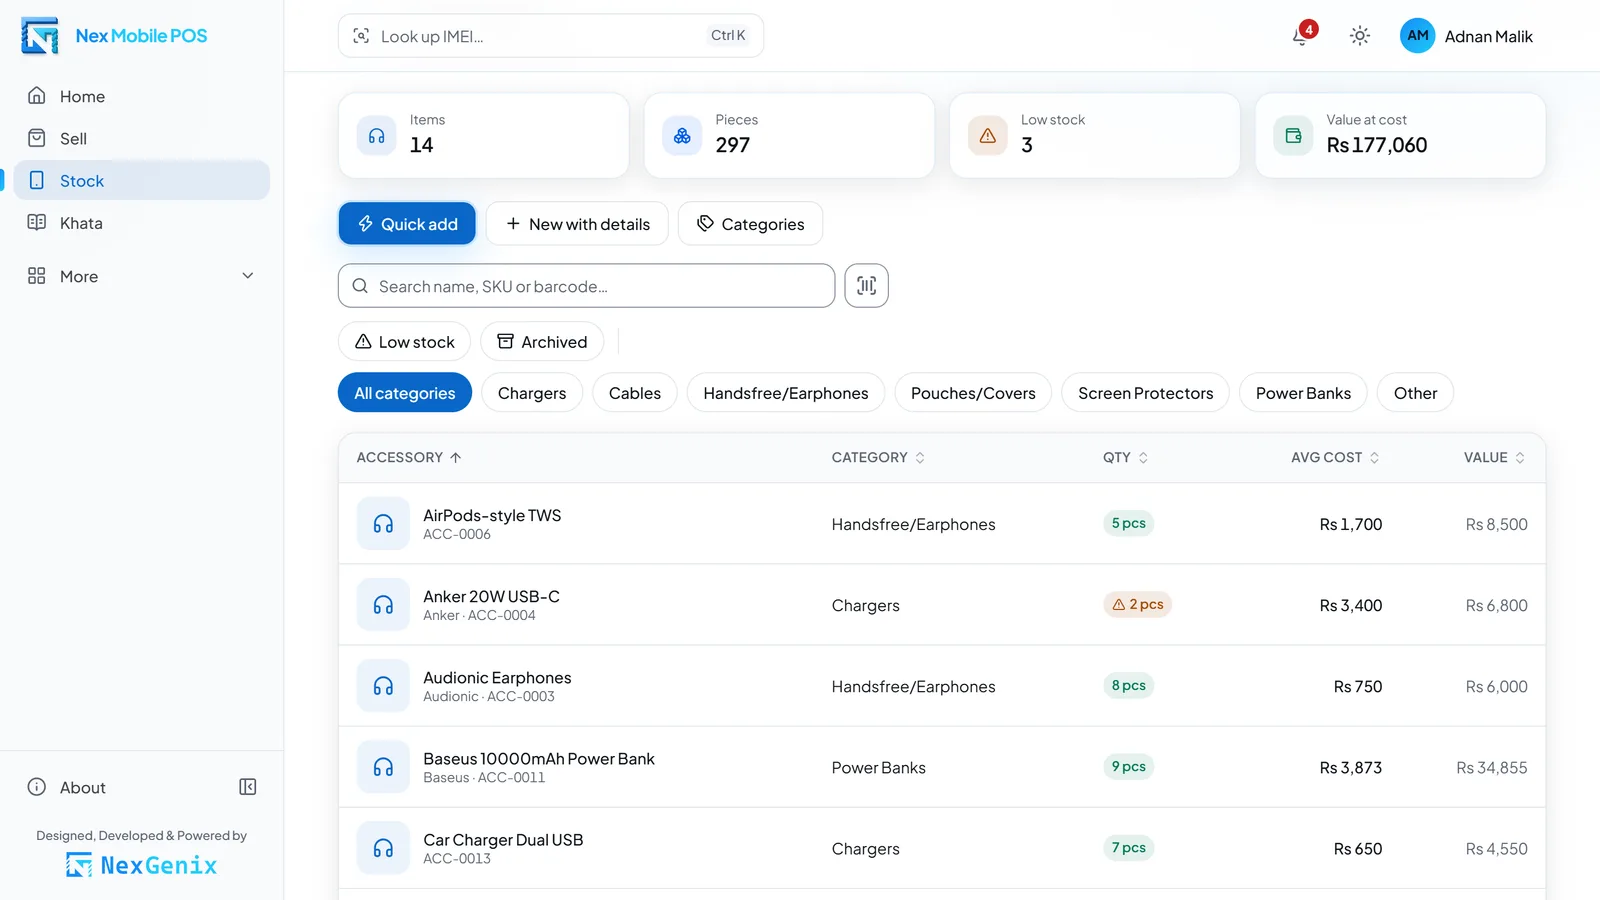
Task: Focus the Look up IMEI search field
Action: [x=551, y=36]
